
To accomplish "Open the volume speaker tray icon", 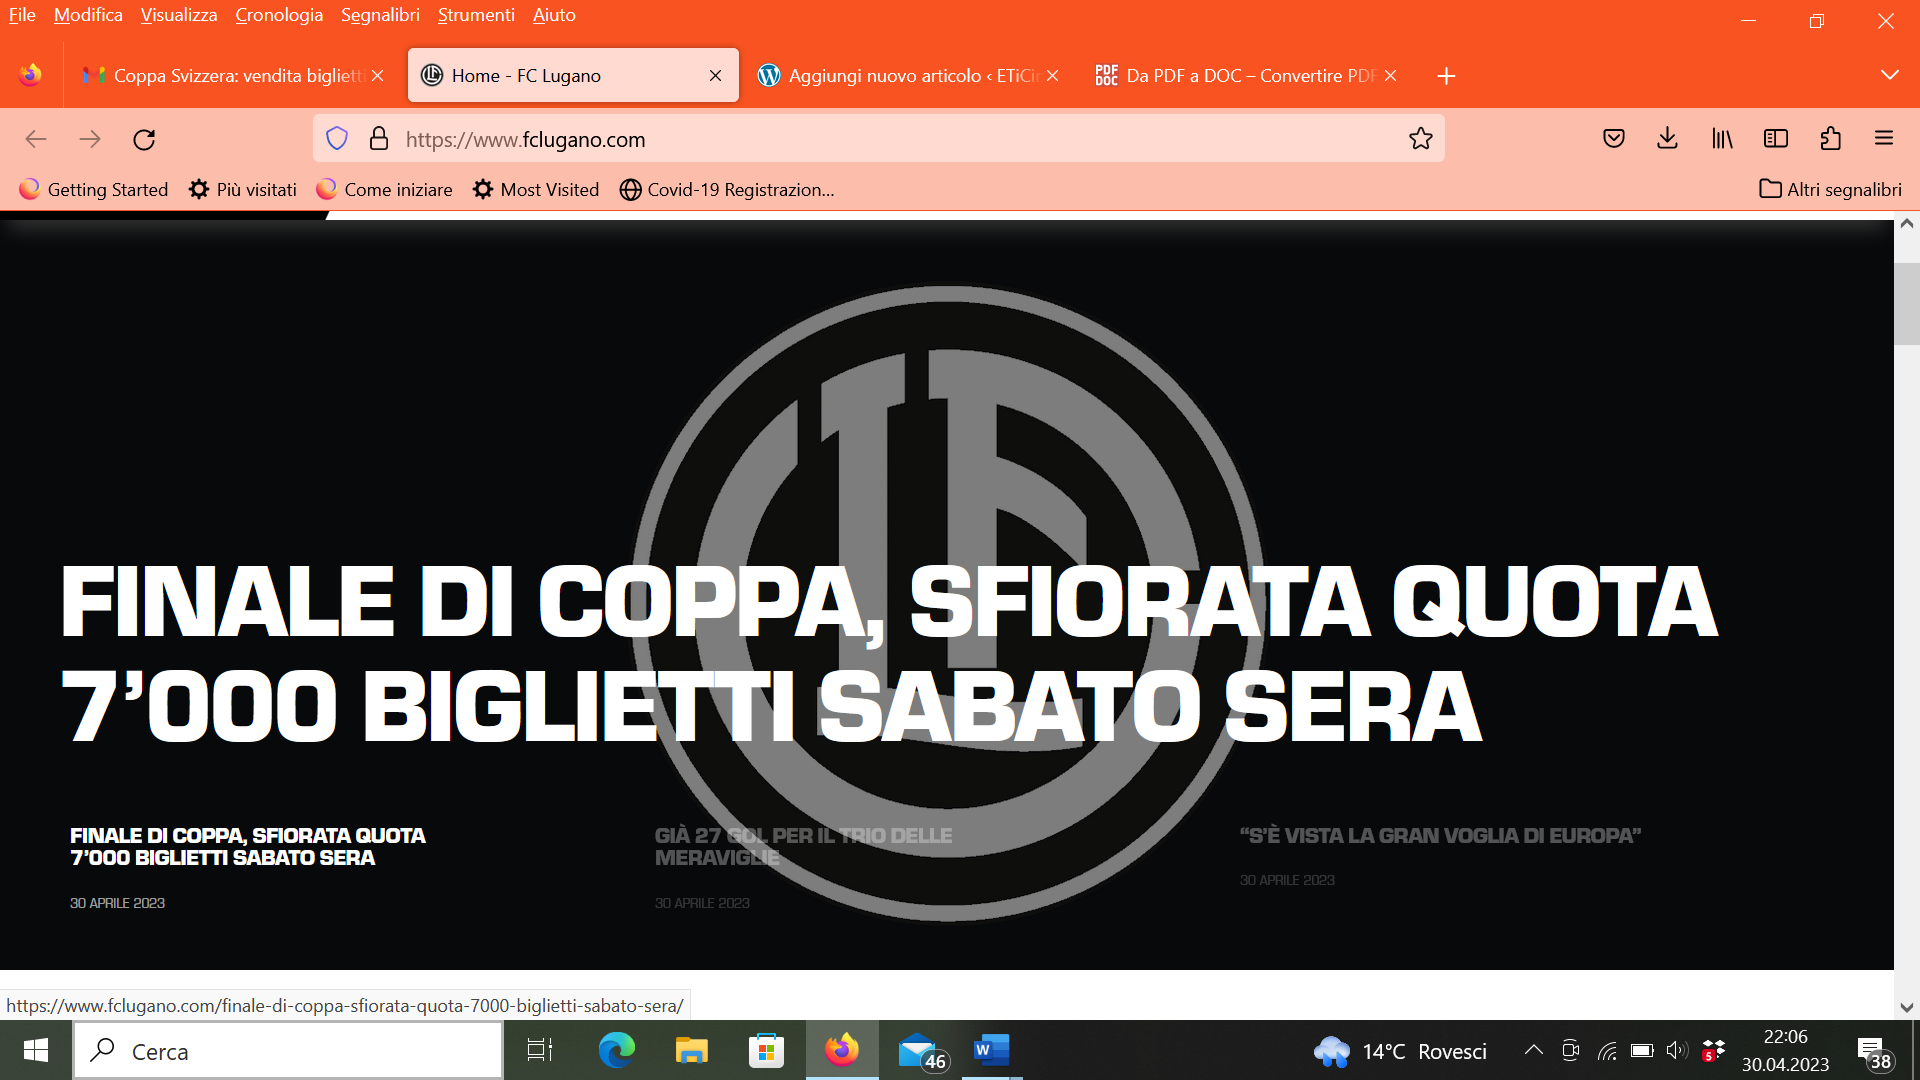I will tap(1676, 1050).
